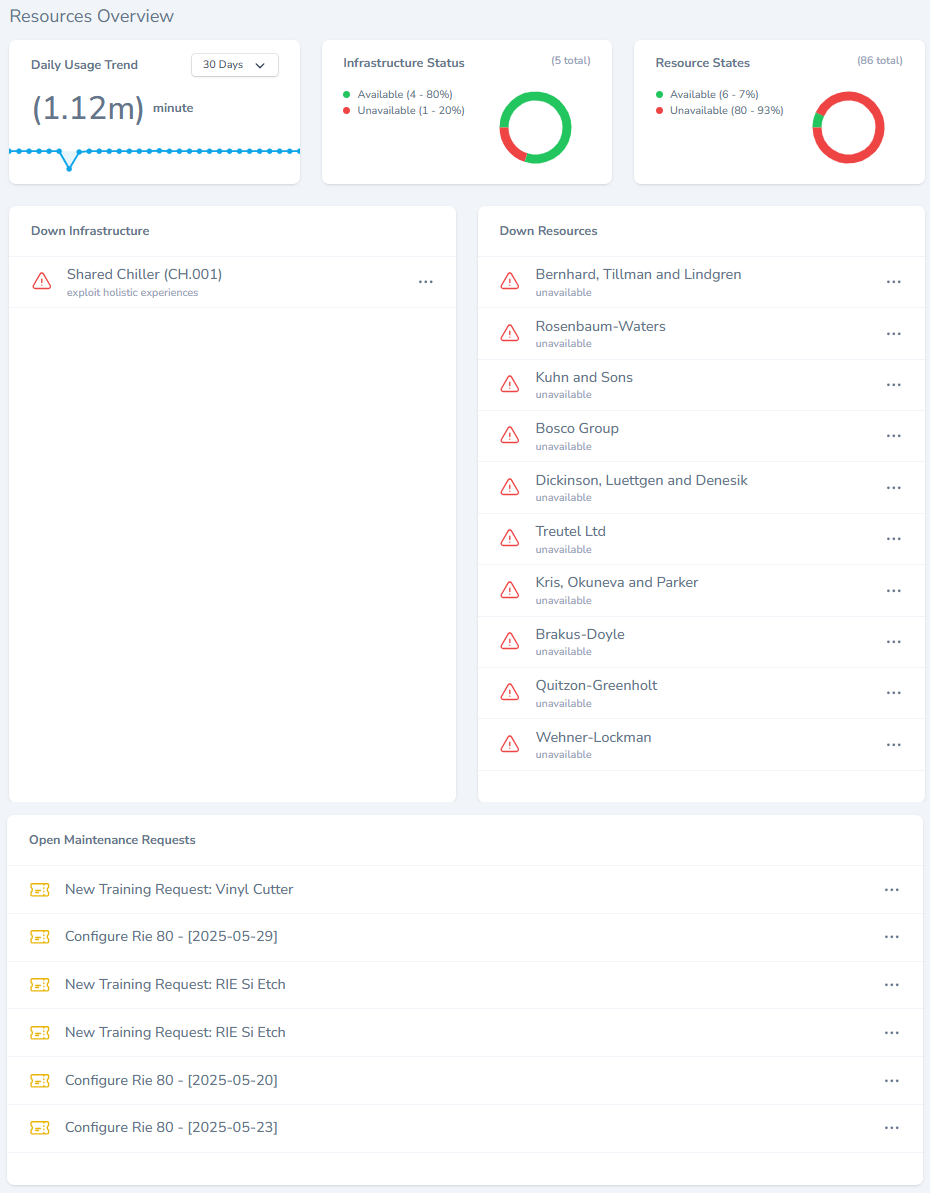Open more options for Configure Rie 80 2025-05-29
Viewport: 930px width, 1193px height.
point(891,937)
